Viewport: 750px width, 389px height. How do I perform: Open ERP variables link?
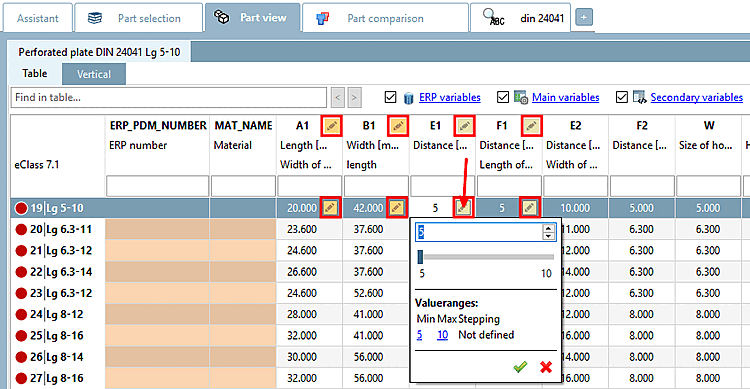click(450, 97)
